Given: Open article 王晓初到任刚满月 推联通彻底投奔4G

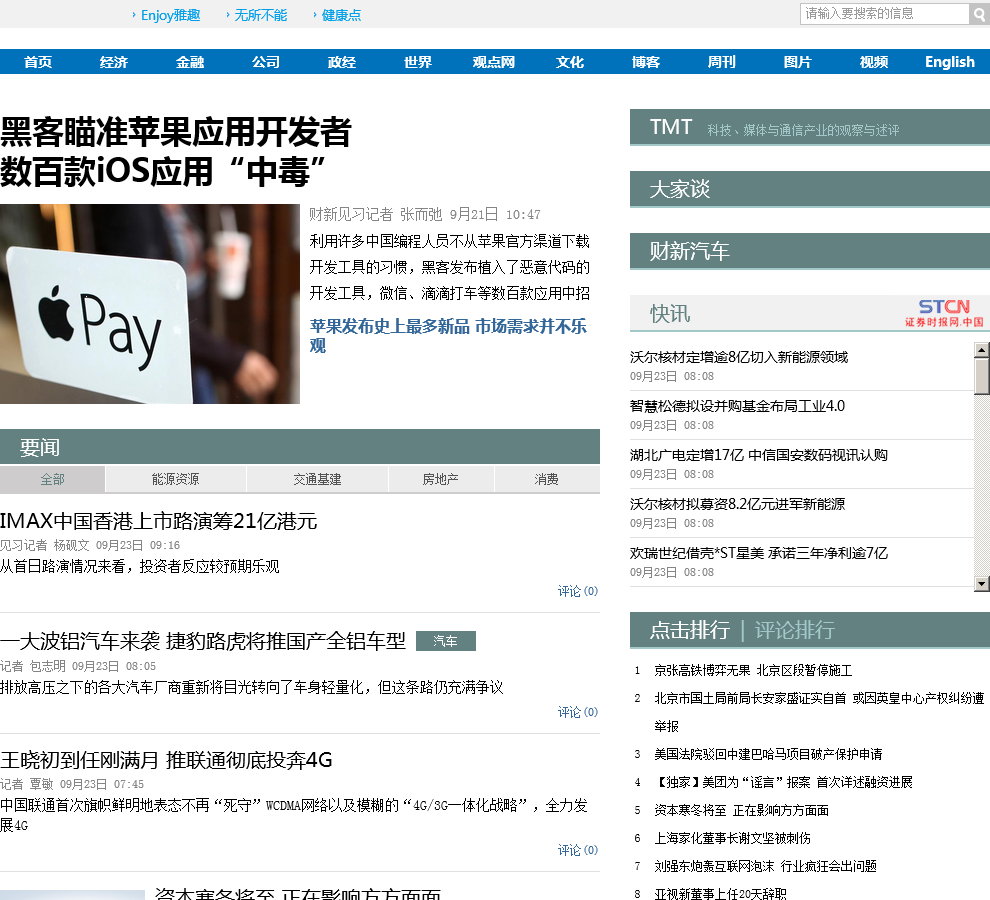Looking at the screenshot, I should click(x=166, y=760).
